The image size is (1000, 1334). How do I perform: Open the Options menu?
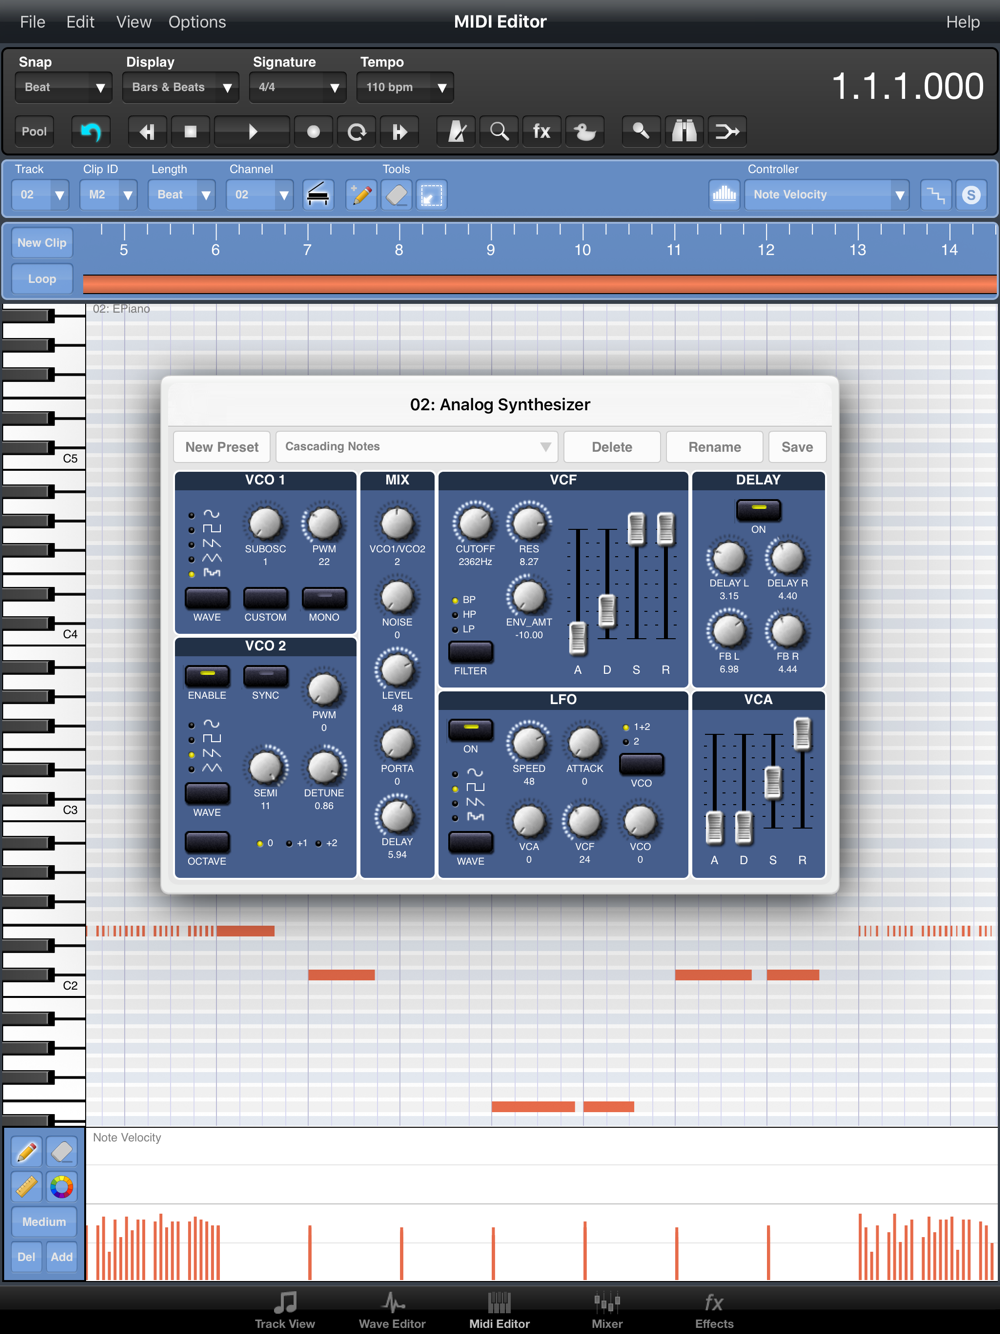pos(197,22)
